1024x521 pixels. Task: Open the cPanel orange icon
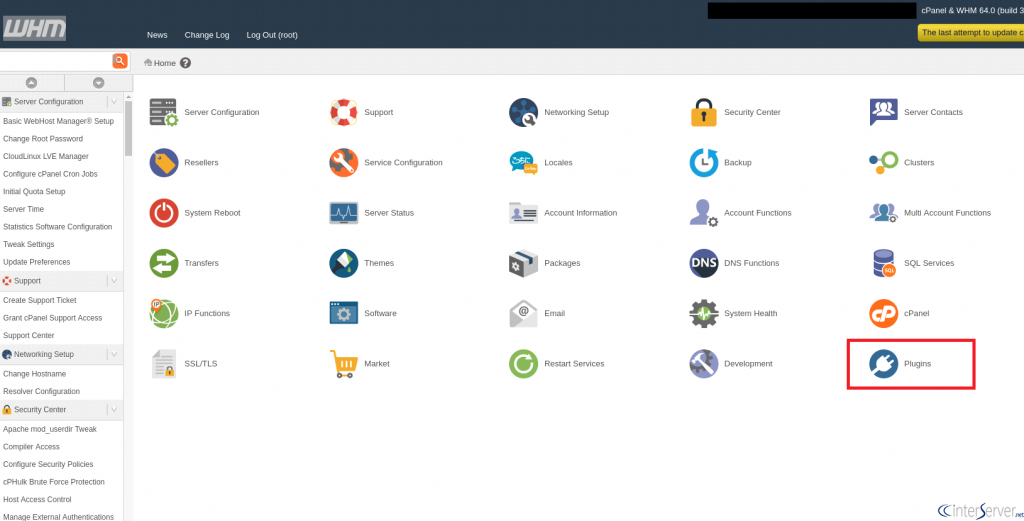(x=884, y=313)
